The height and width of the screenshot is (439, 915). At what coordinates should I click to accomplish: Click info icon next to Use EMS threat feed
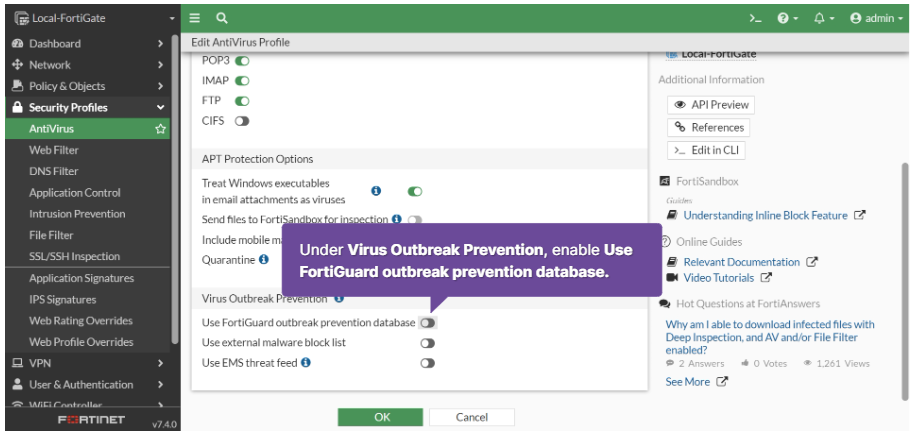(x=306, y=363)
